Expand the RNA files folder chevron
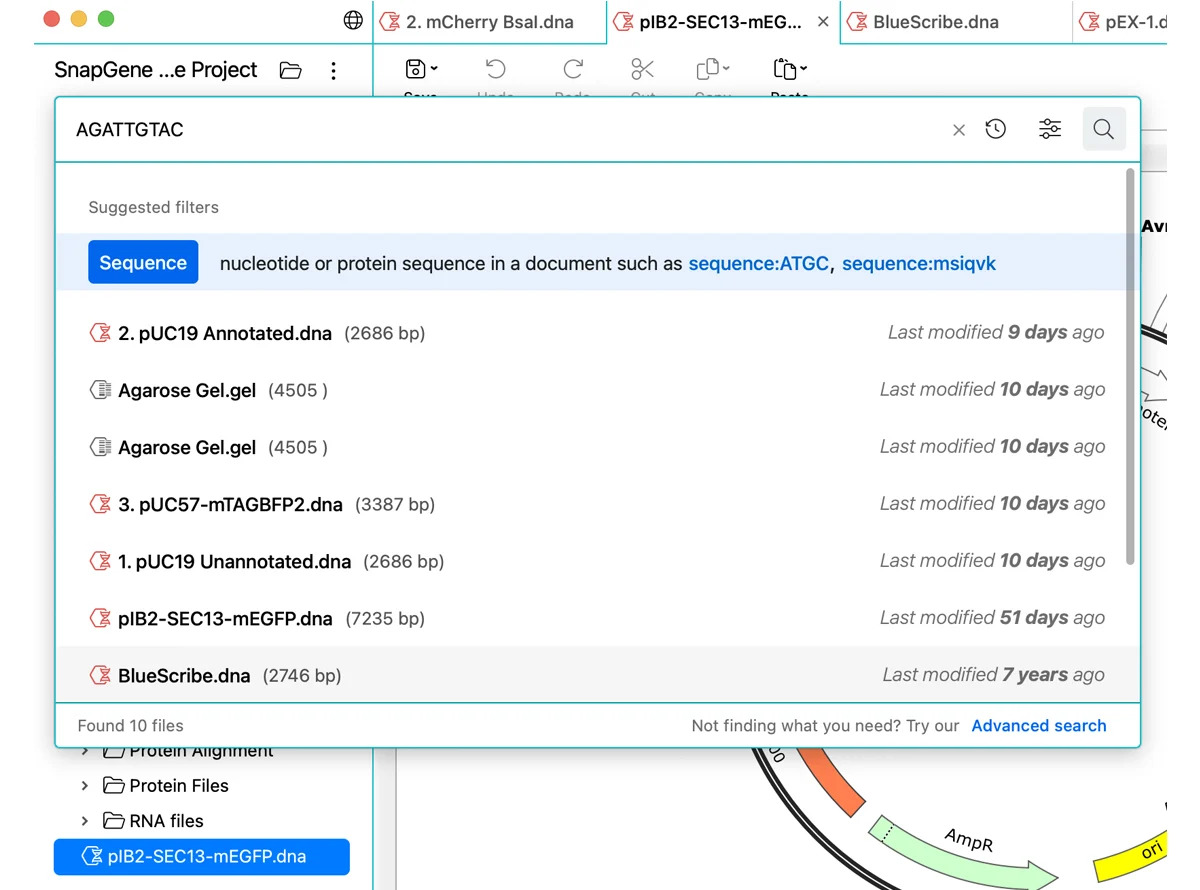The height and width of the screenshot is (890, 1200). [x=86, y=821]
